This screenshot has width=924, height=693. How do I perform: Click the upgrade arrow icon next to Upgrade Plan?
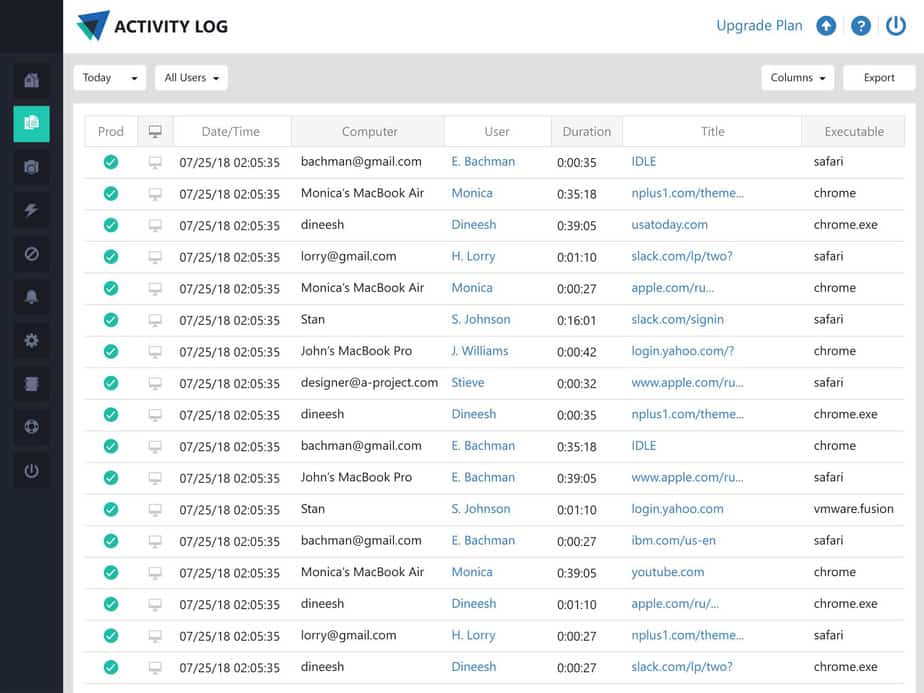click(x=826, y=25)
